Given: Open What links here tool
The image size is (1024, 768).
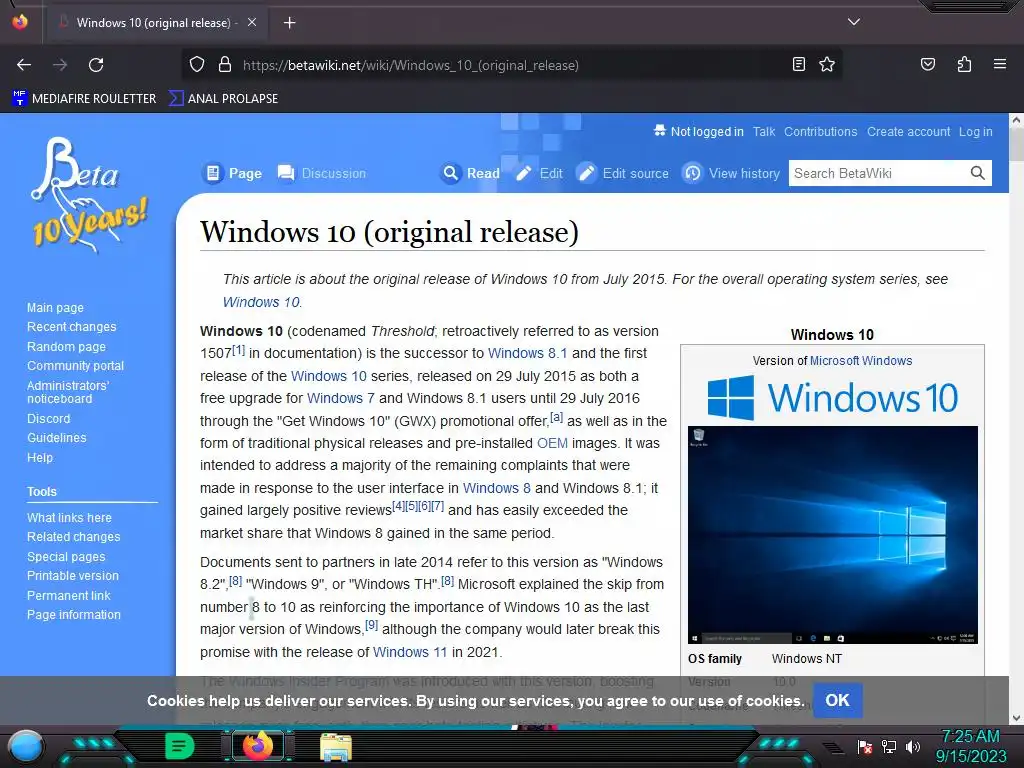Looking at the screenshot, I should [69, 517].
